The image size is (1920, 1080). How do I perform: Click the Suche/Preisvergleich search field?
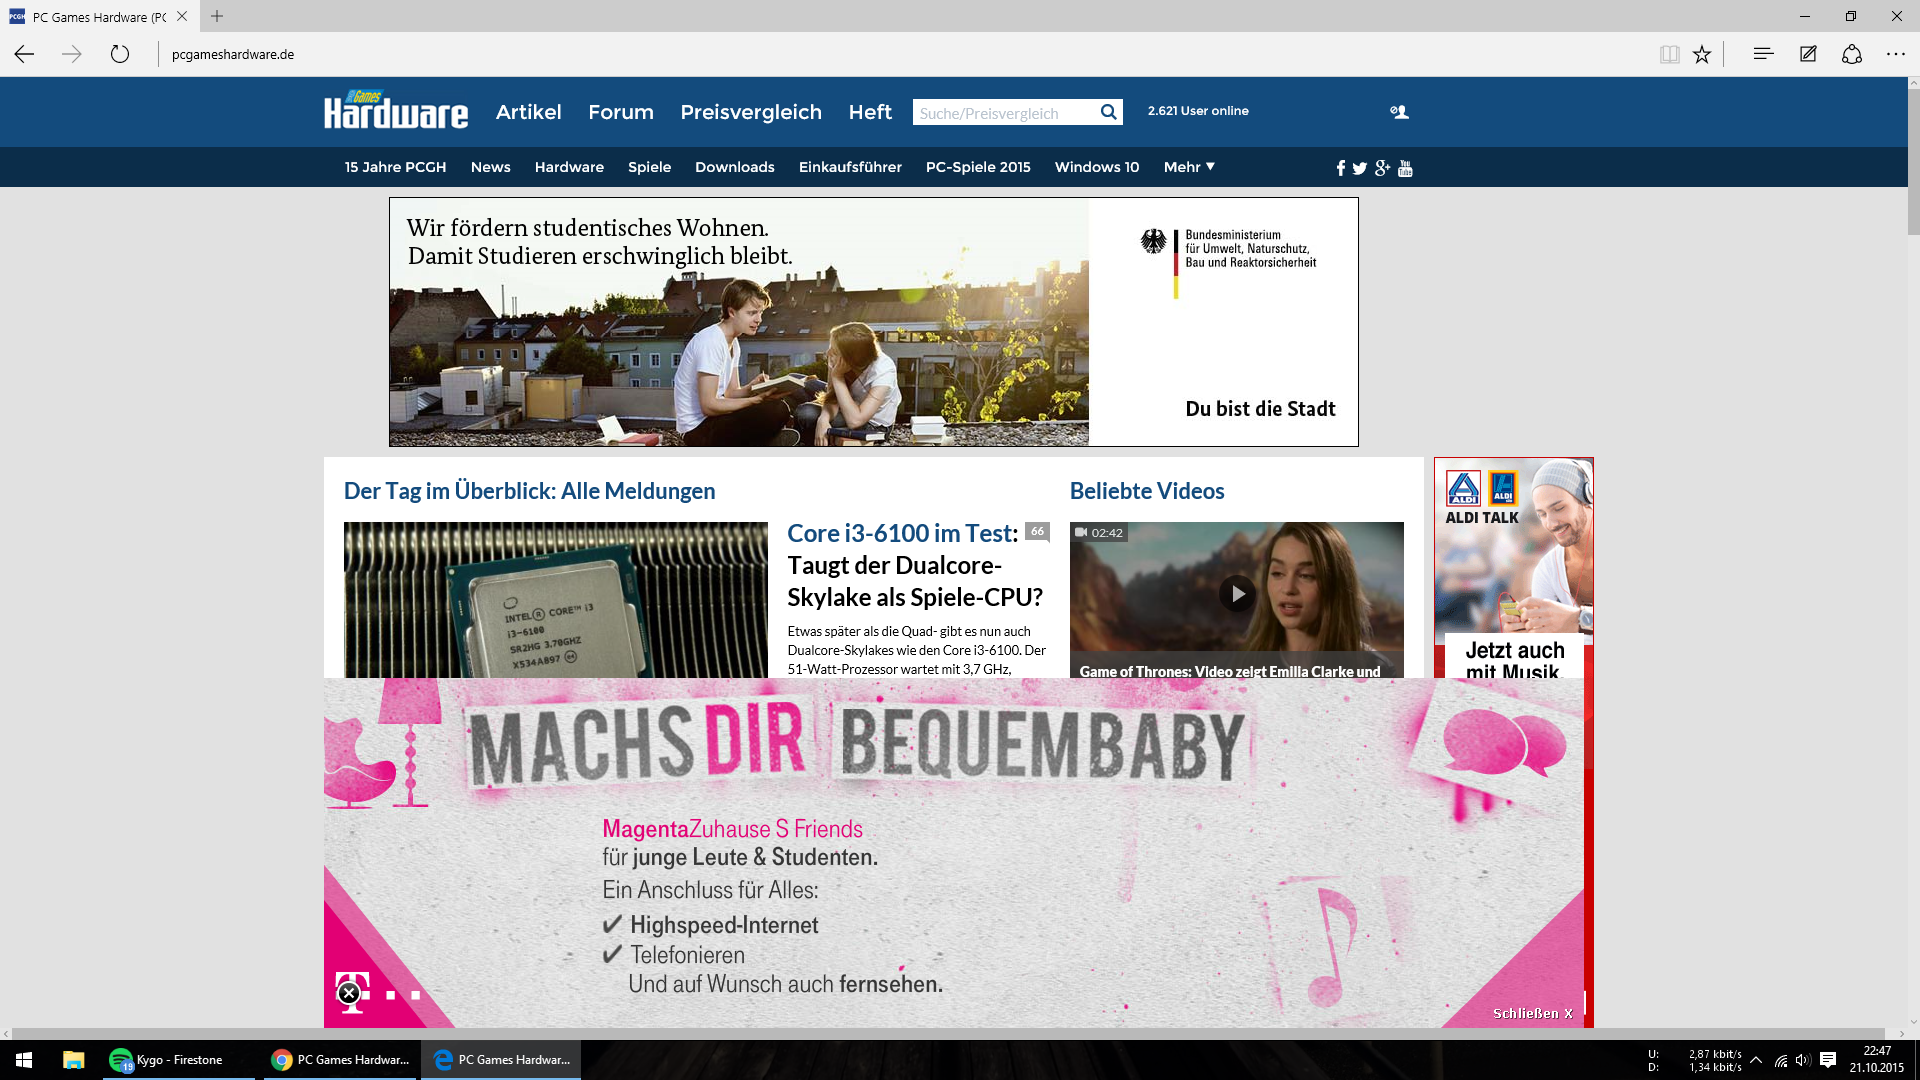click(1003, 113)
